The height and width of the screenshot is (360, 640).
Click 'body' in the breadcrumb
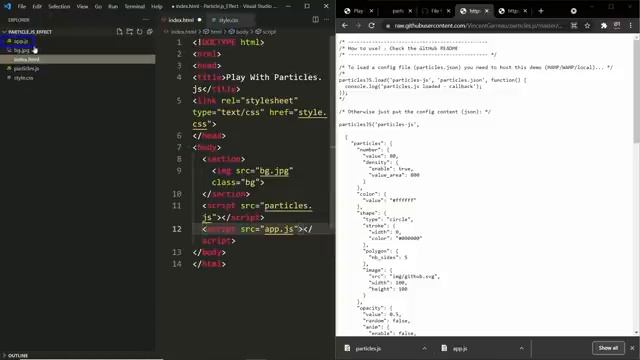pos(242,32)
